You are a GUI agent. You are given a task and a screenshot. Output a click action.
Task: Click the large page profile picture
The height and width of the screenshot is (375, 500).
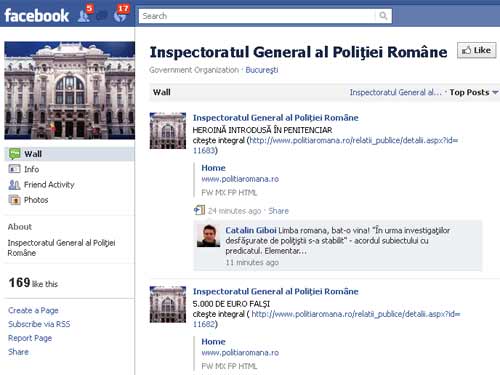[70, 90]
